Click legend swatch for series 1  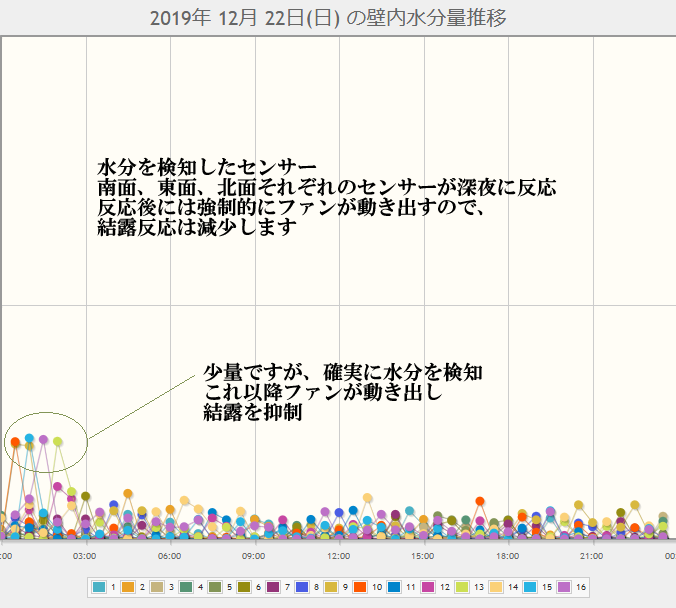coord(99,587)
